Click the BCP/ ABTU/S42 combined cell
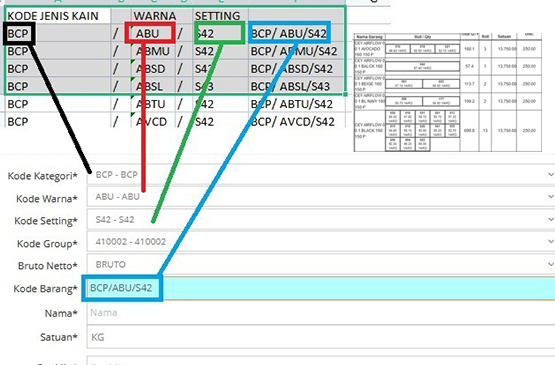This screenshot has width=555, height=365. (297, 104)
